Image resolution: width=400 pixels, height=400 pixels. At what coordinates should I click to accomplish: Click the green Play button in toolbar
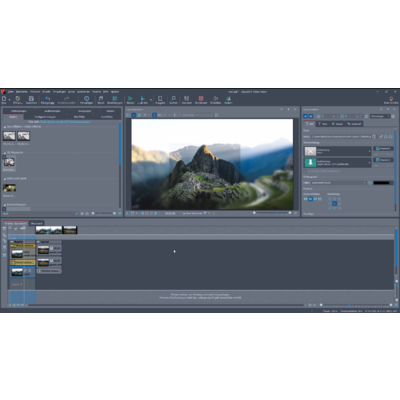click(x=130, y=98)
